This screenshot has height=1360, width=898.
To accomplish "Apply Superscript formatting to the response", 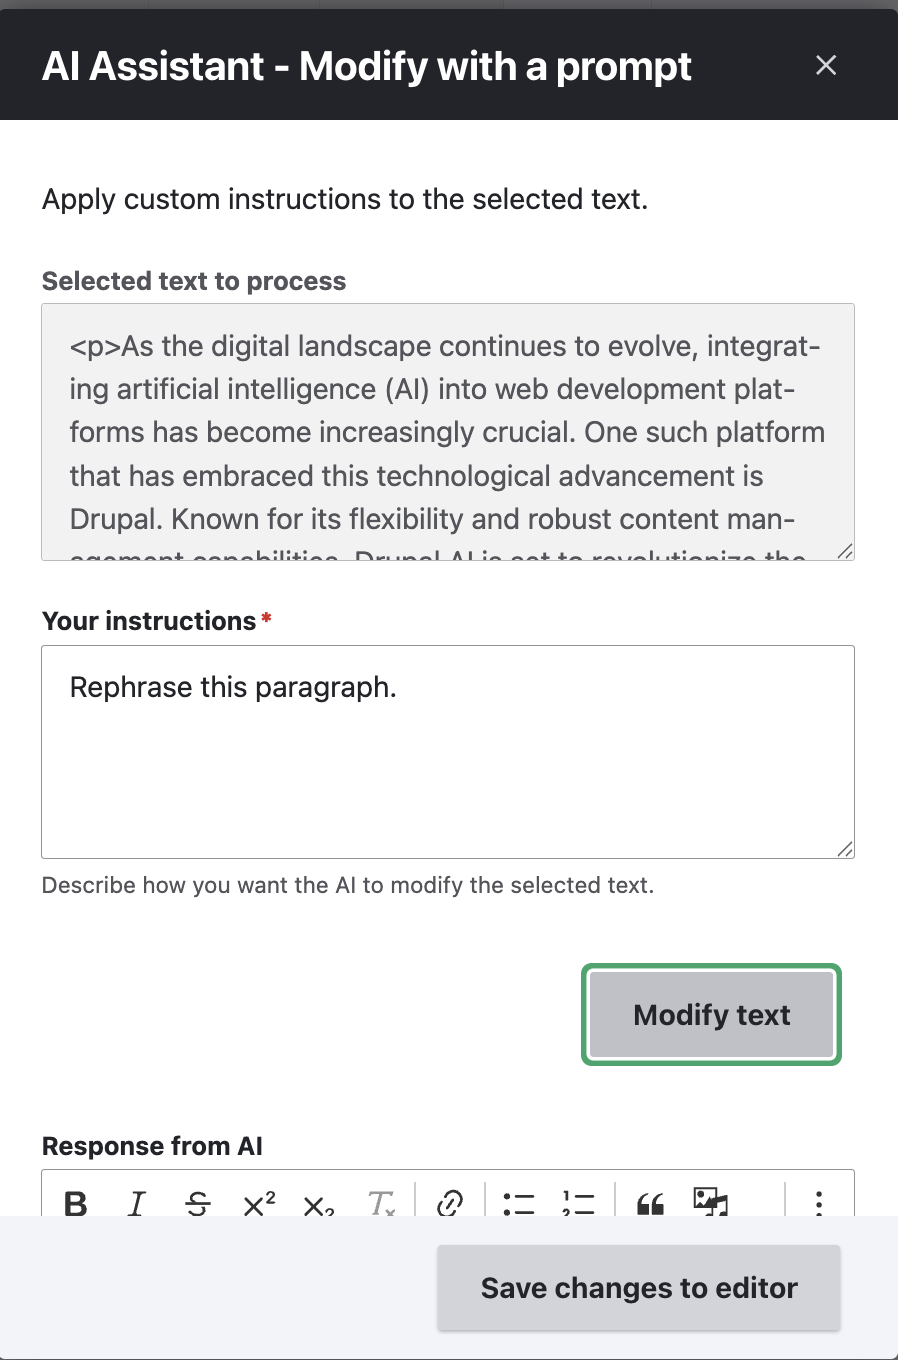I will [x=258, y=1203].
